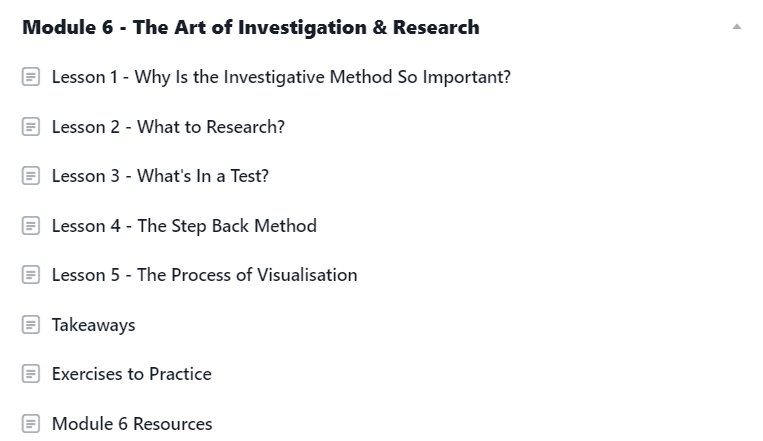Image resolution: width=763 pixels, height=441 pixels.
Task: Click the document icon beside Lesson 1
Action: [x=31, y=77]
